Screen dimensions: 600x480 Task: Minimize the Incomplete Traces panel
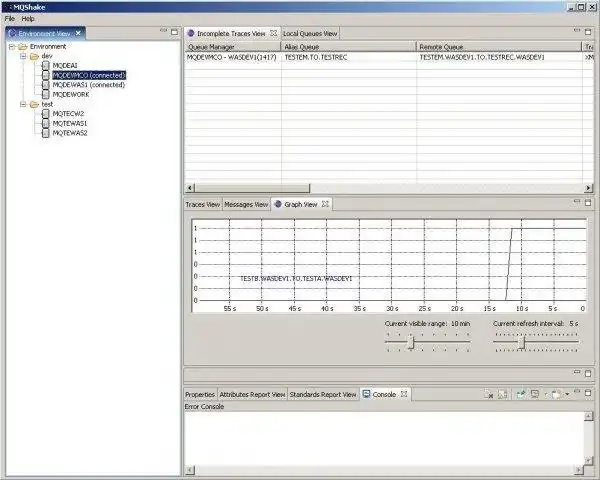(577, 31)
